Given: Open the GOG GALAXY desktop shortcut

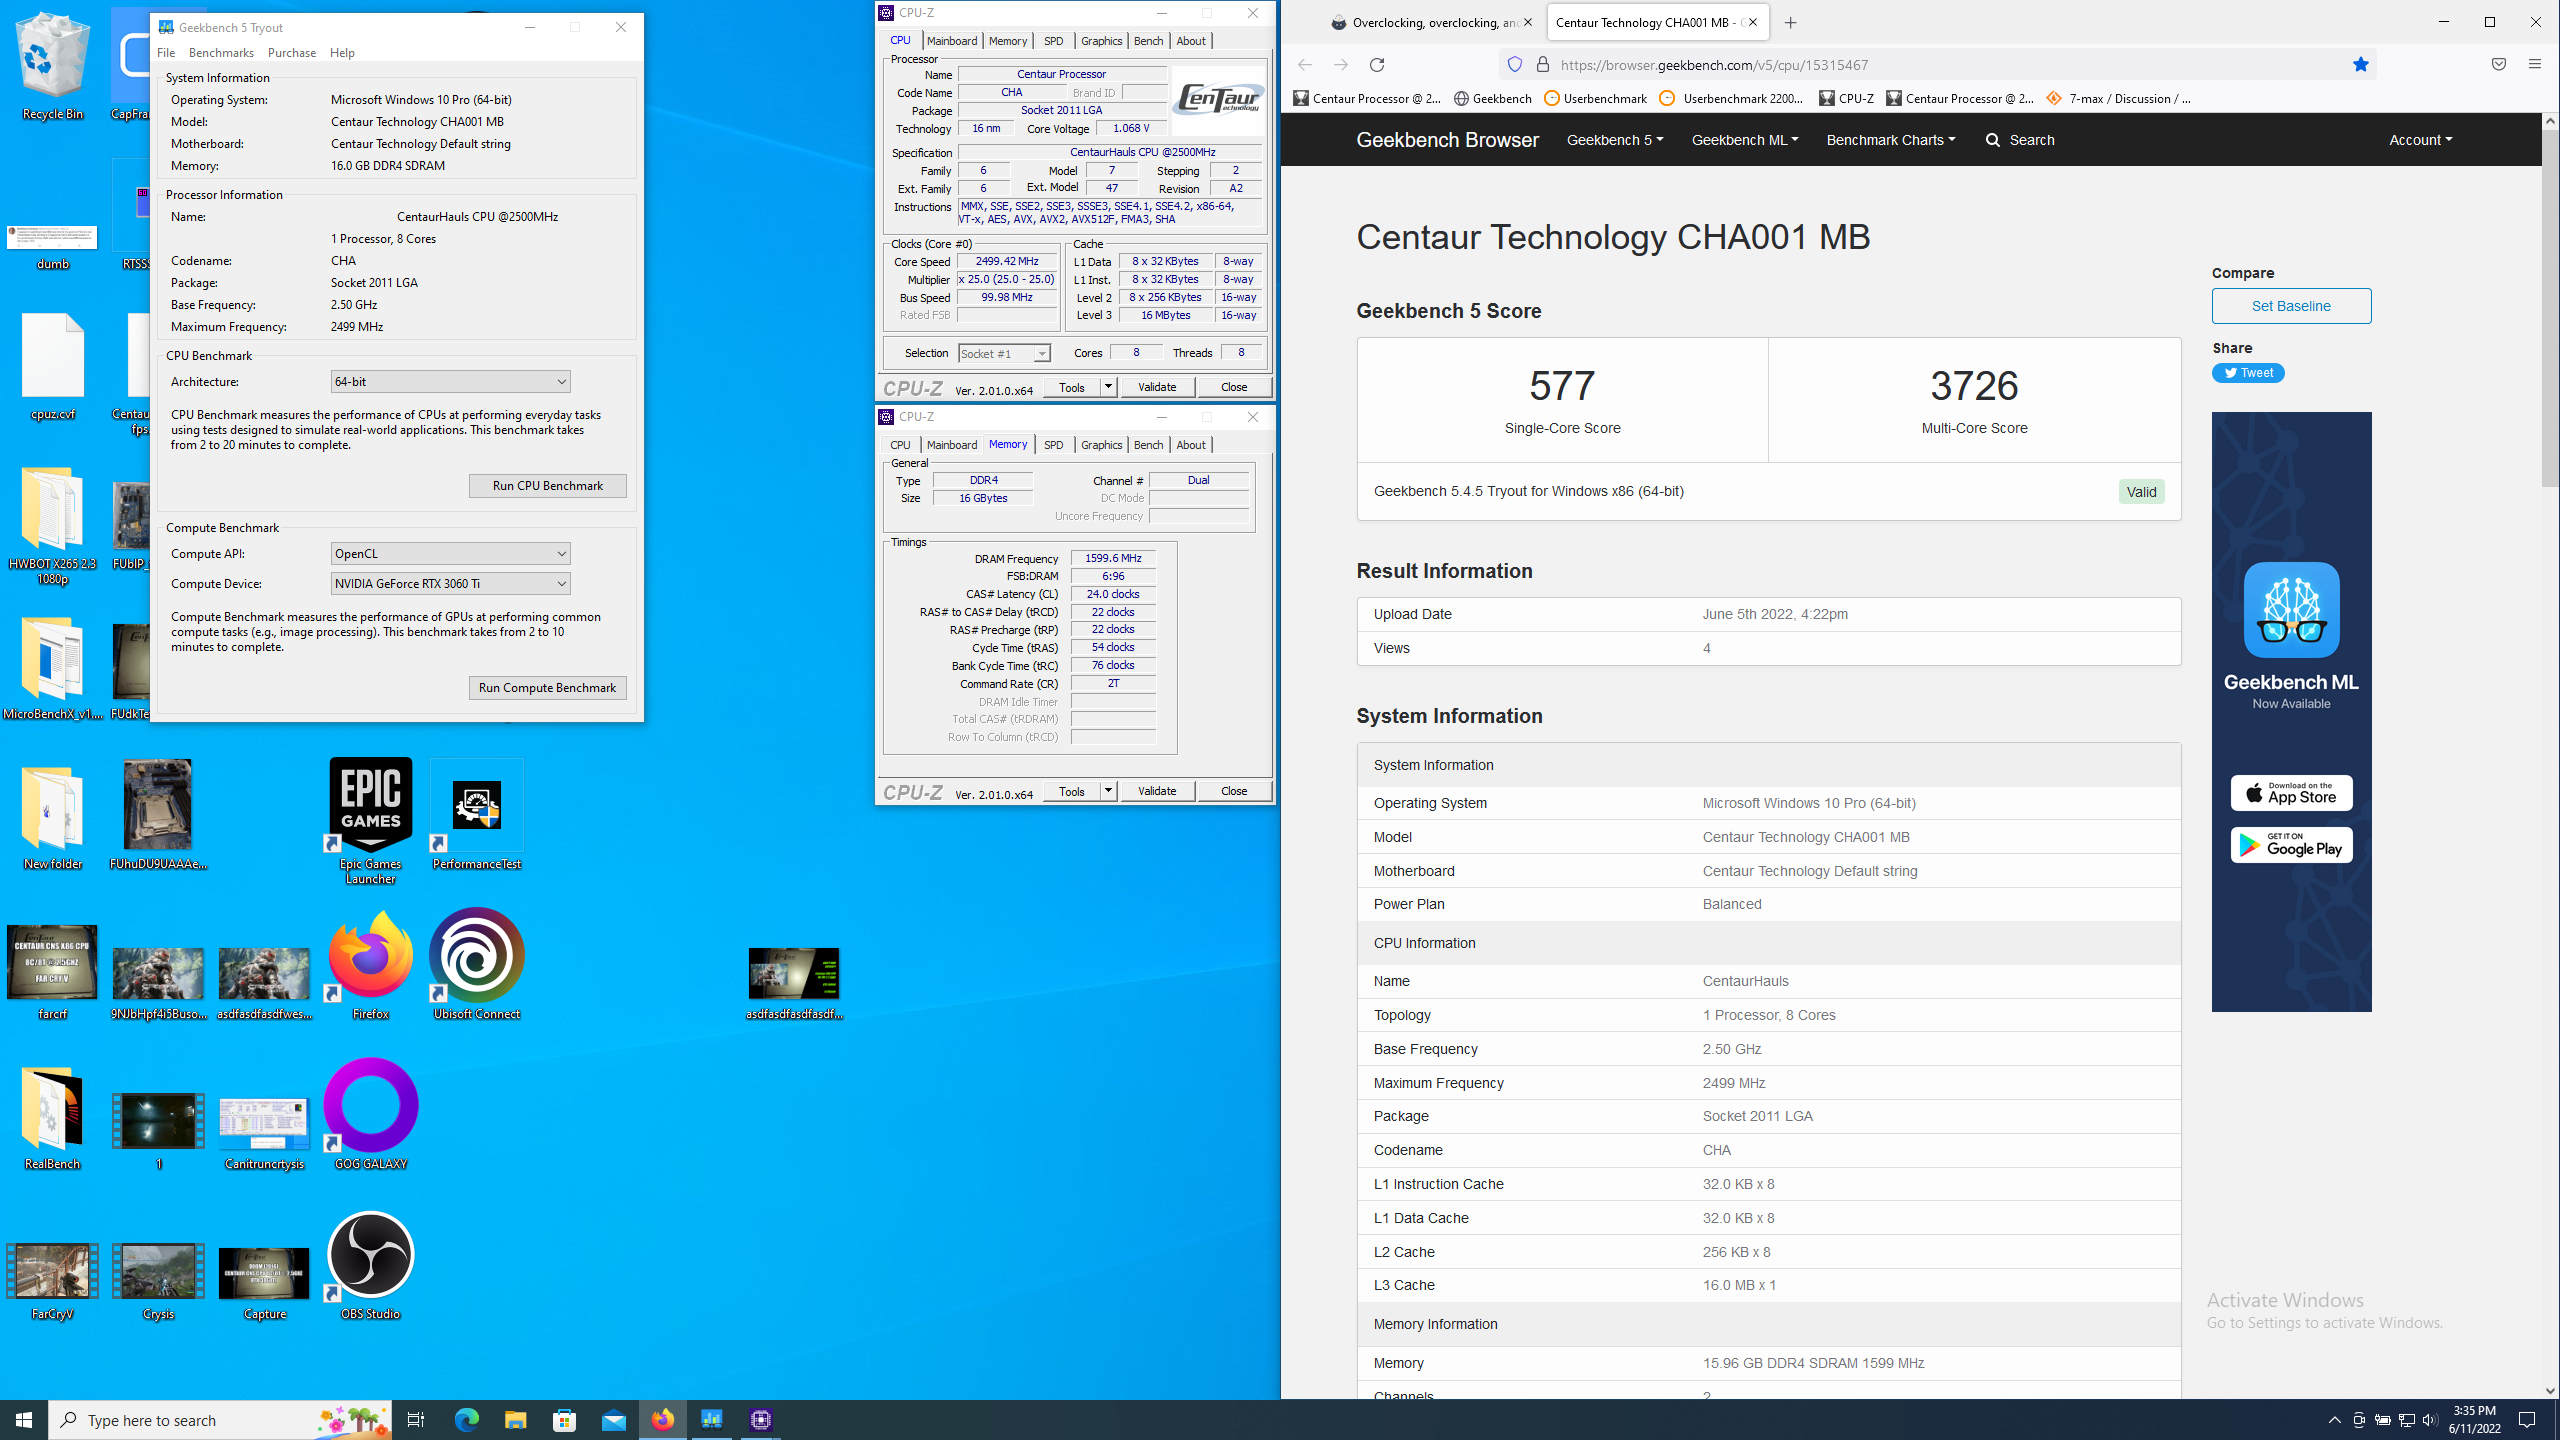Looking at the screenshot, I should pyautogui.click(x=370, y=1114).
